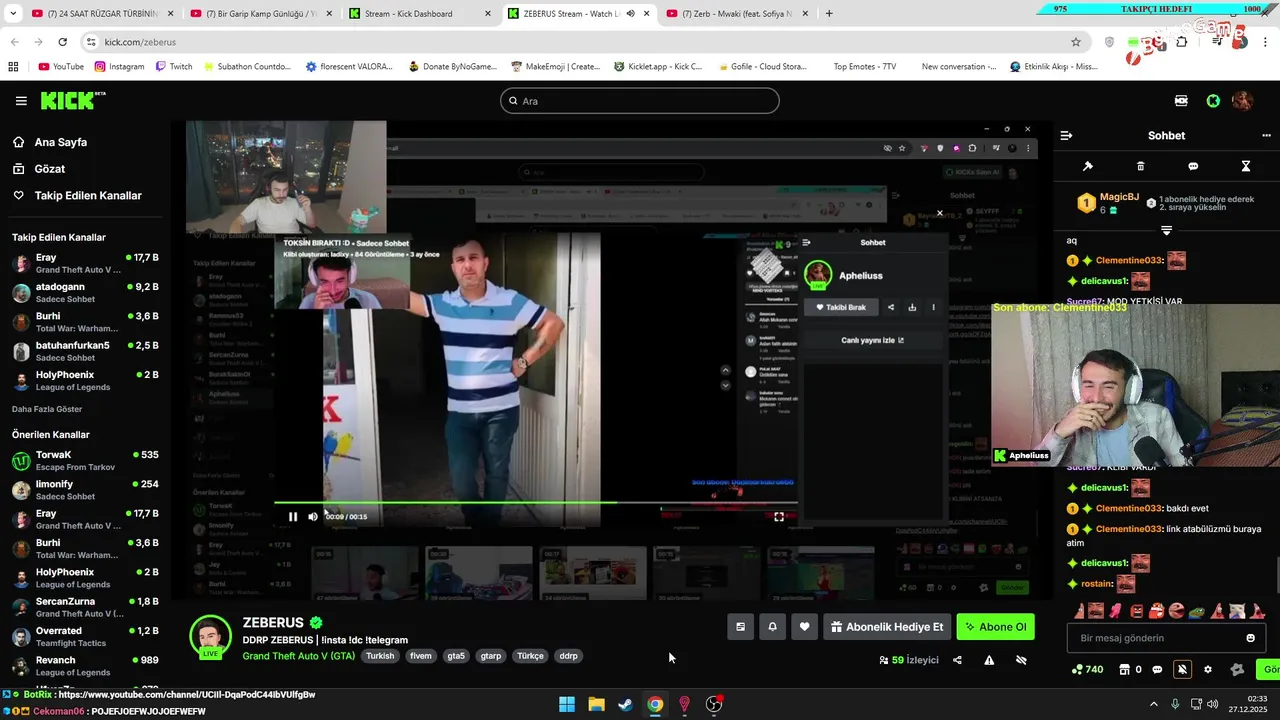Bookmark this page star icon
Viewport: 1280px width, 720px height.
pos(1076,42)
